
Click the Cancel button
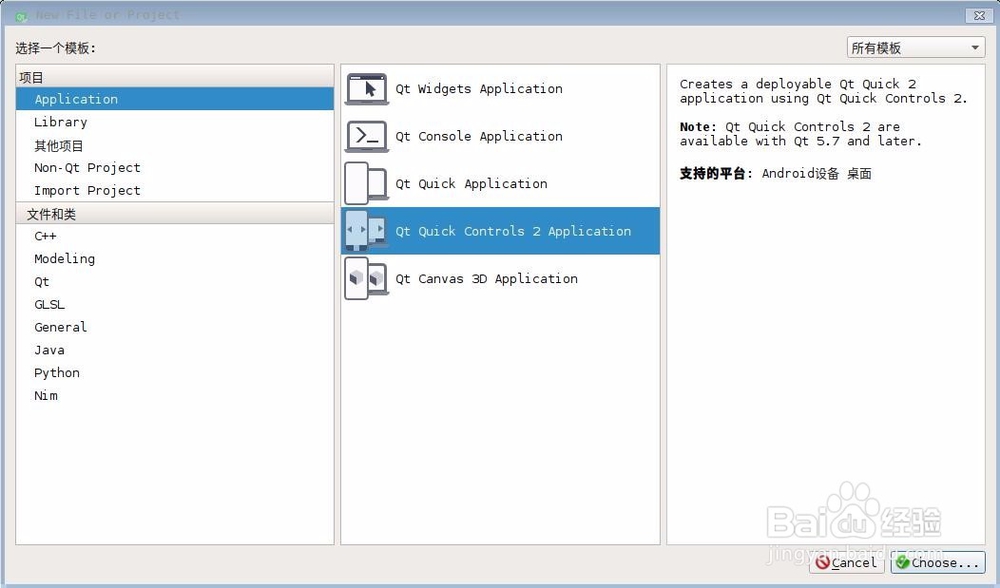click(847, 562)
